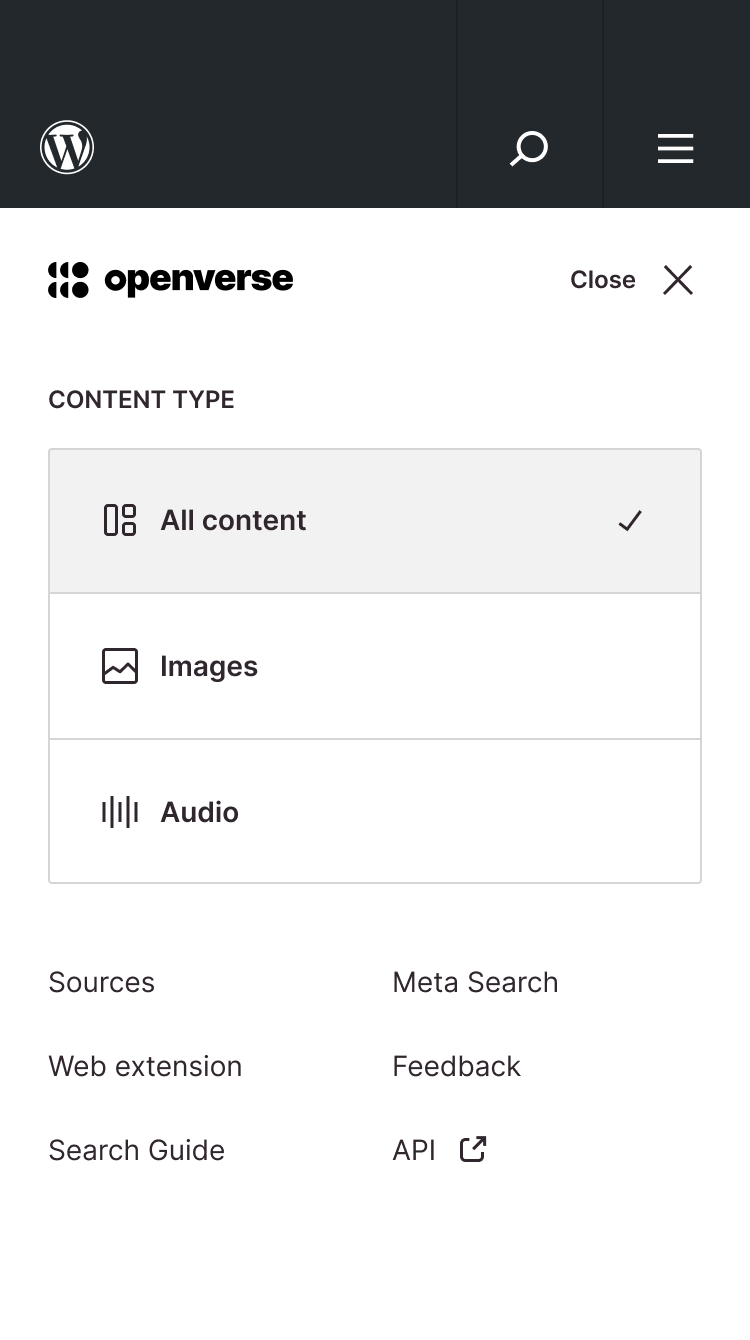The image size is (750, 1340).
Task: Click the X icon to dismiss the panel
Action: [x=678, y=280]
